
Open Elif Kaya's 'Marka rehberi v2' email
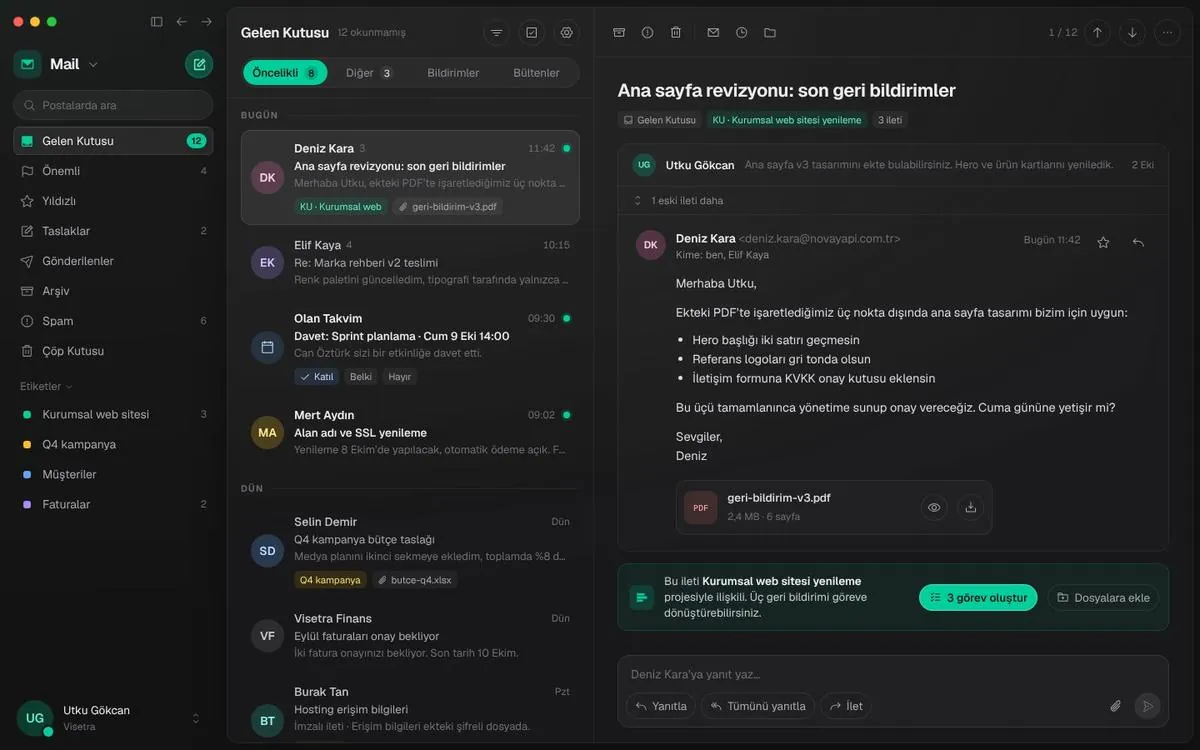pyautogui.click(x=410, y=263)
